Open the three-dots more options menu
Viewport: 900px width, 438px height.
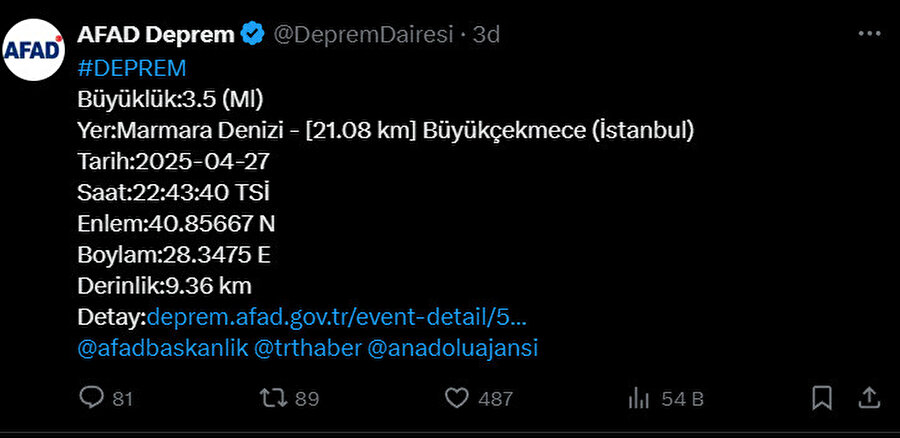click(x=869, y=34)
